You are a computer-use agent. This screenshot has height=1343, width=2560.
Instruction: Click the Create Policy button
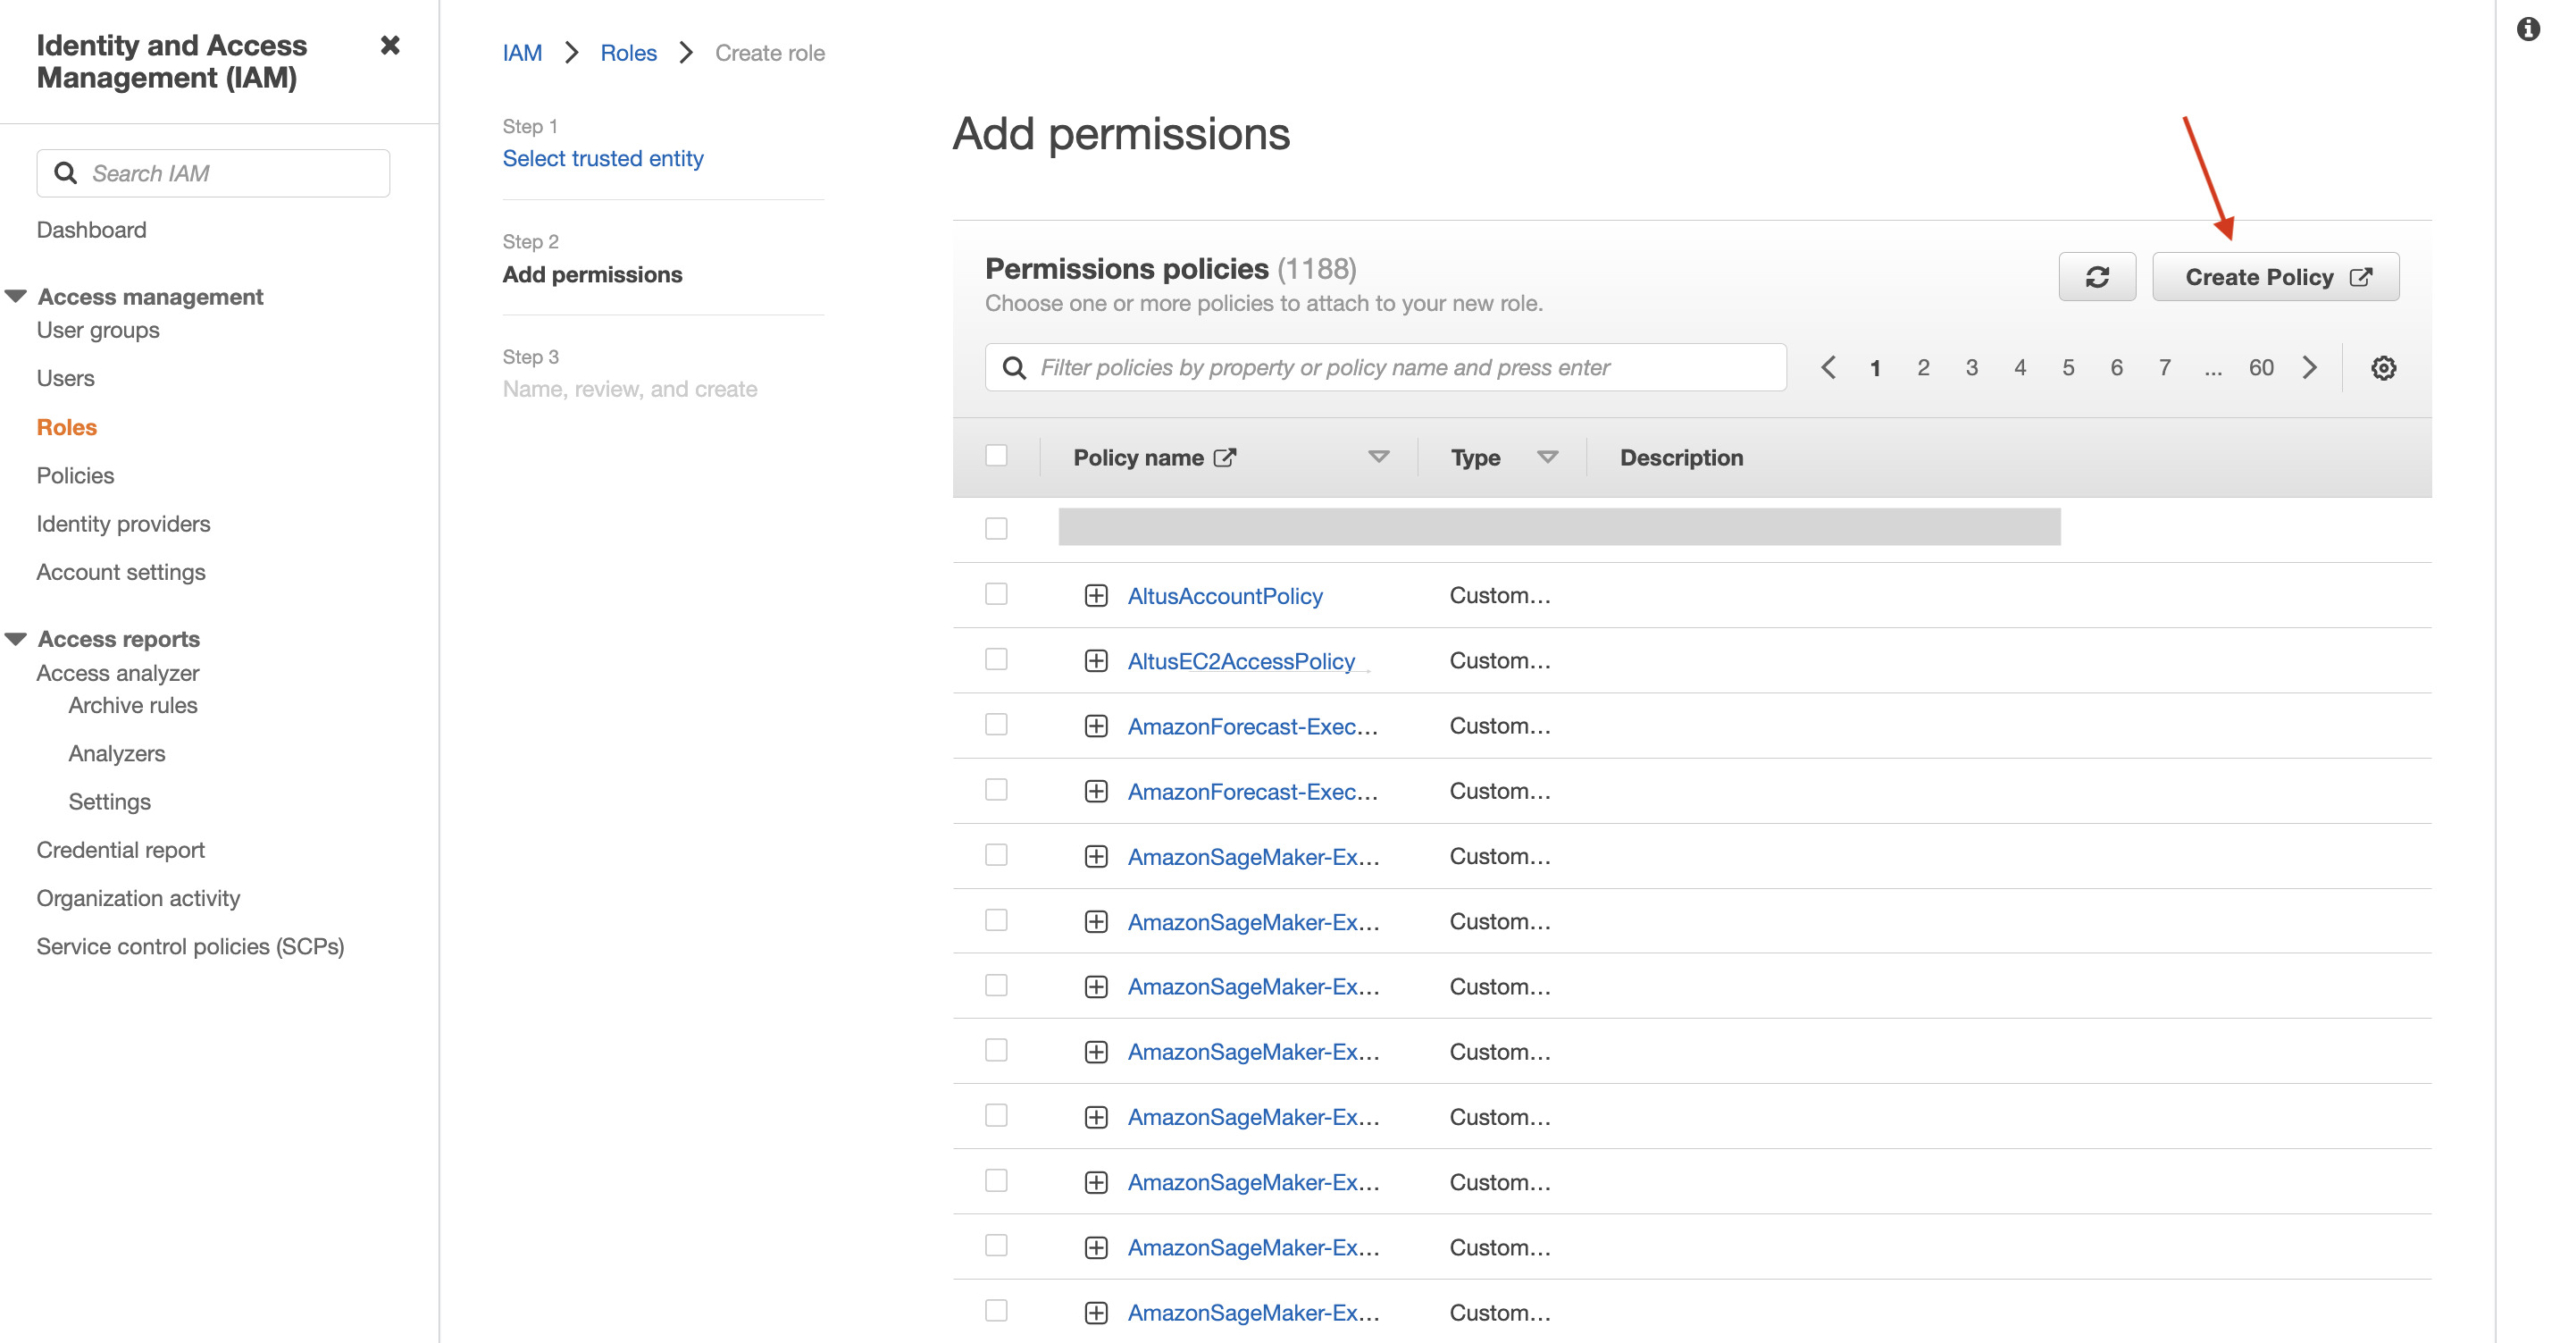click(x=2274, y=277)
